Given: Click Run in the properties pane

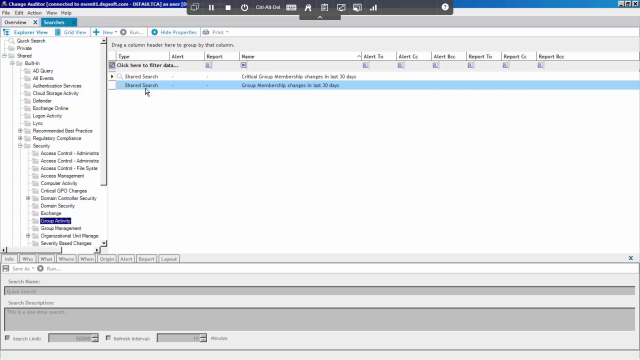Looking at the screenshot, I should pos(49,269).
